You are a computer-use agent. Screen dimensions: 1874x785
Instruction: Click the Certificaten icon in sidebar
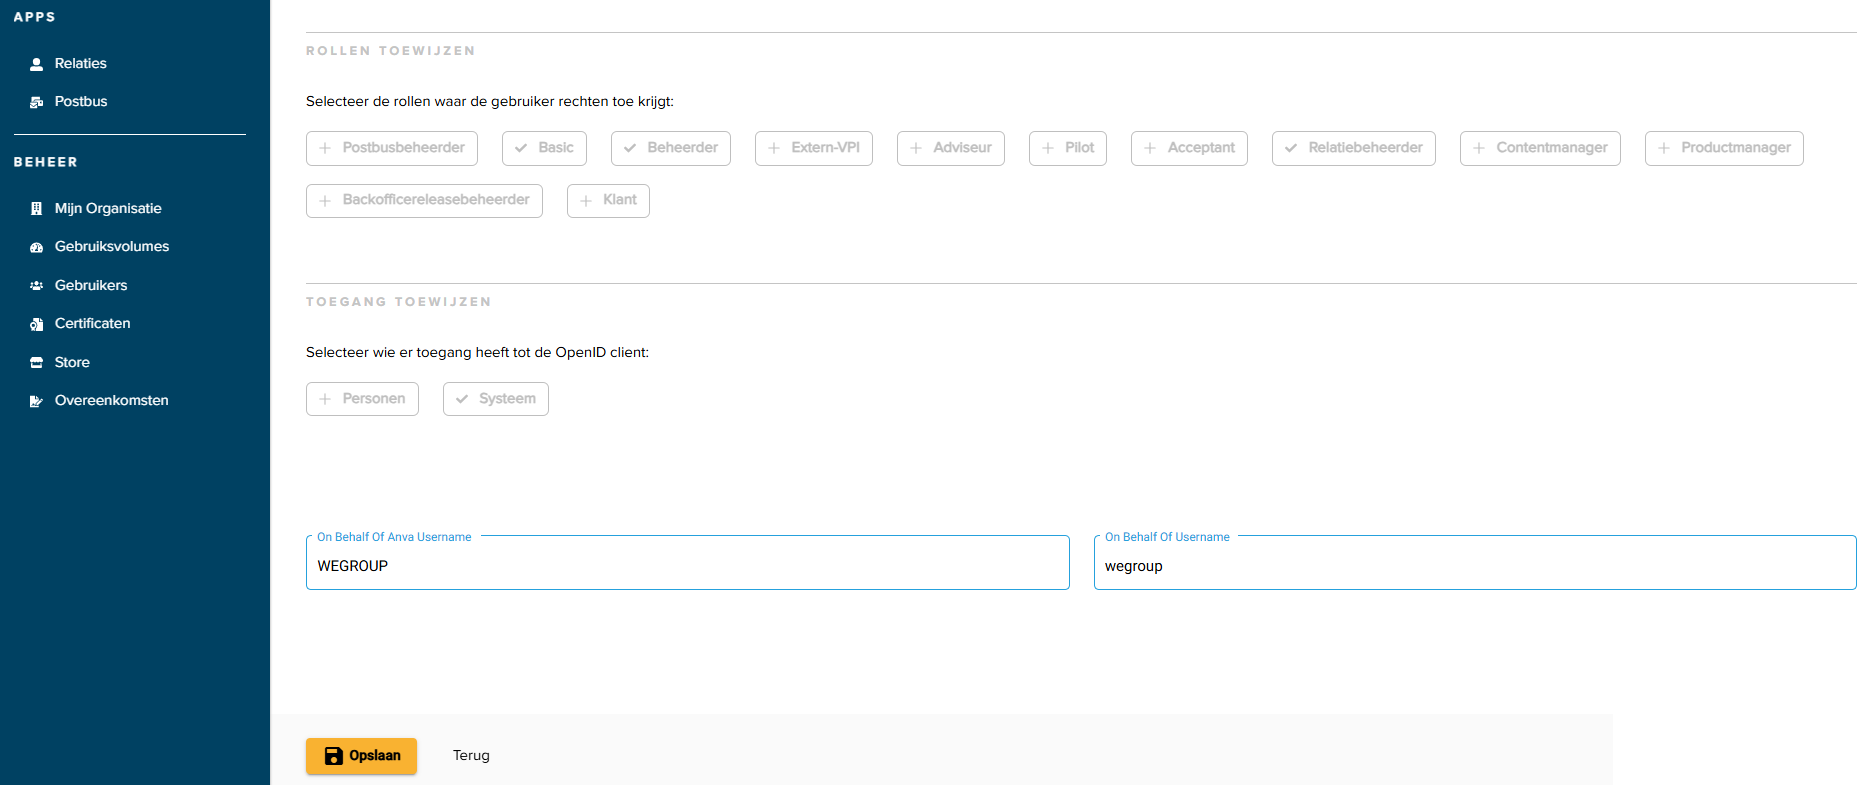point(37,324)
